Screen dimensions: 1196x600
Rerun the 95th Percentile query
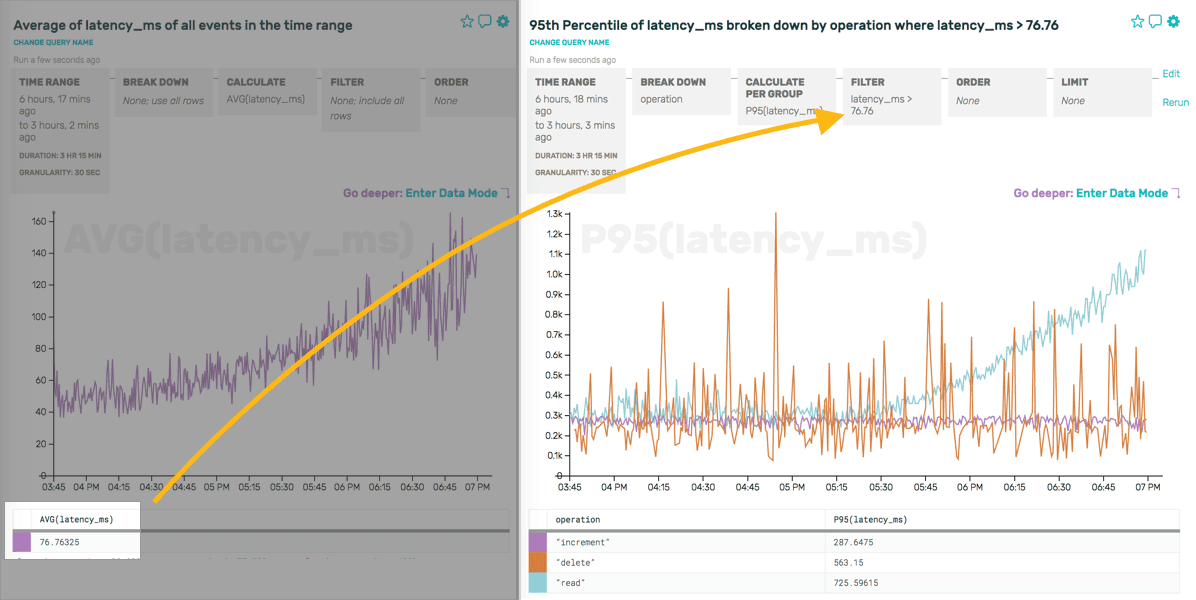pyautogui.click(x=1175, y=101)
